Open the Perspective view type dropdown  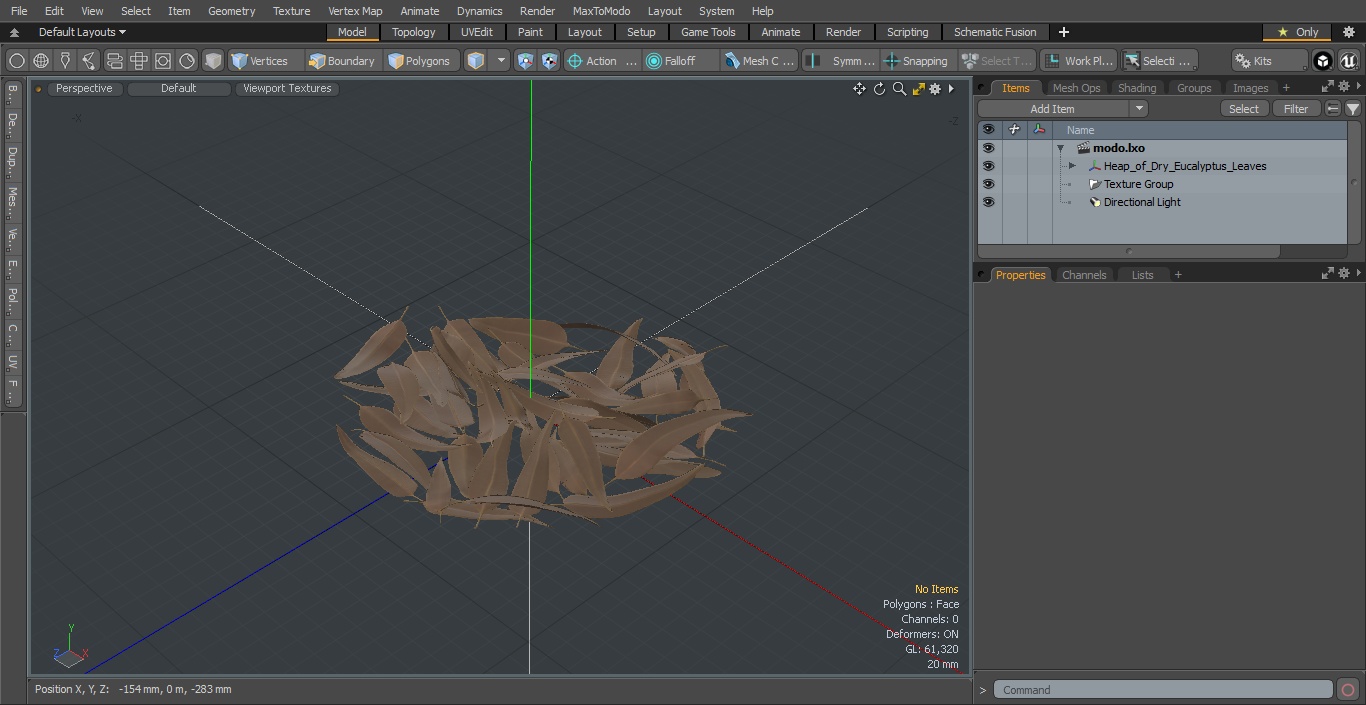click(x=84, y=88)
